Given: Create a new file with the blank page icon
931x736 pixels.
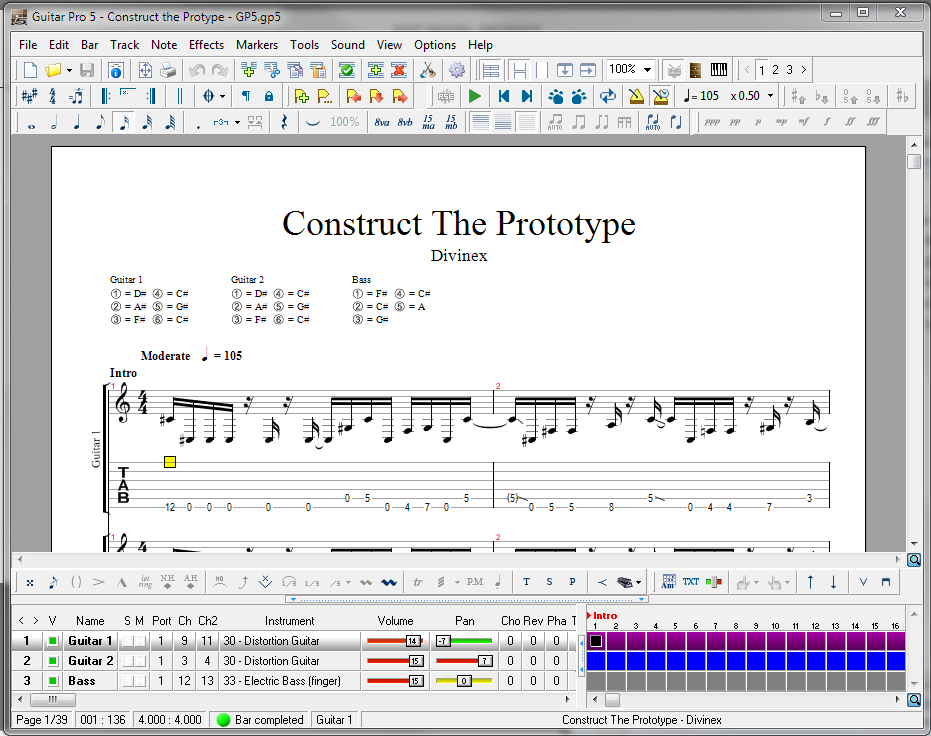Looking at the screenshot, I should click(x=30, y=70).
